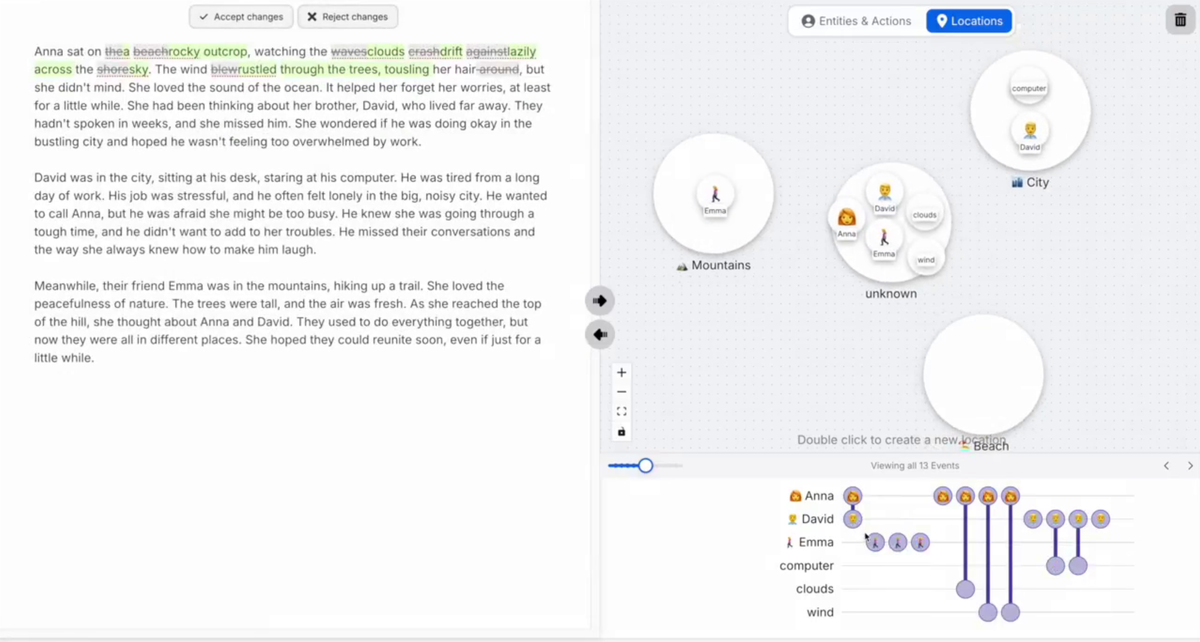Click first Emma event marker in timeline
1200x642 pixels.
pos(875,542)
